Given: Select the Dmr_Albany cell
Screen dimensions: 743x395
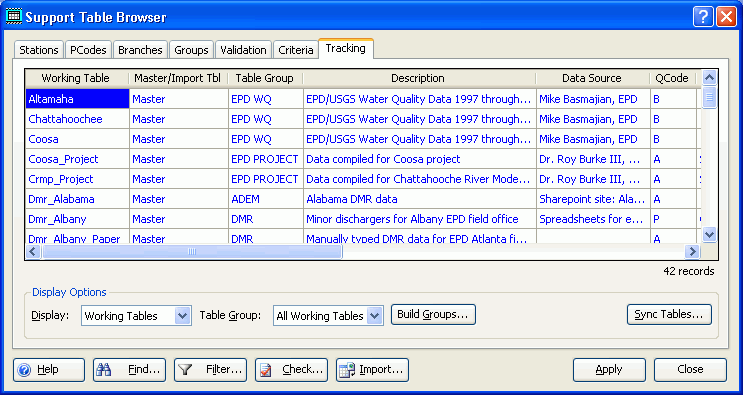Looking at the screenshot, I should [x=77, y=219].
